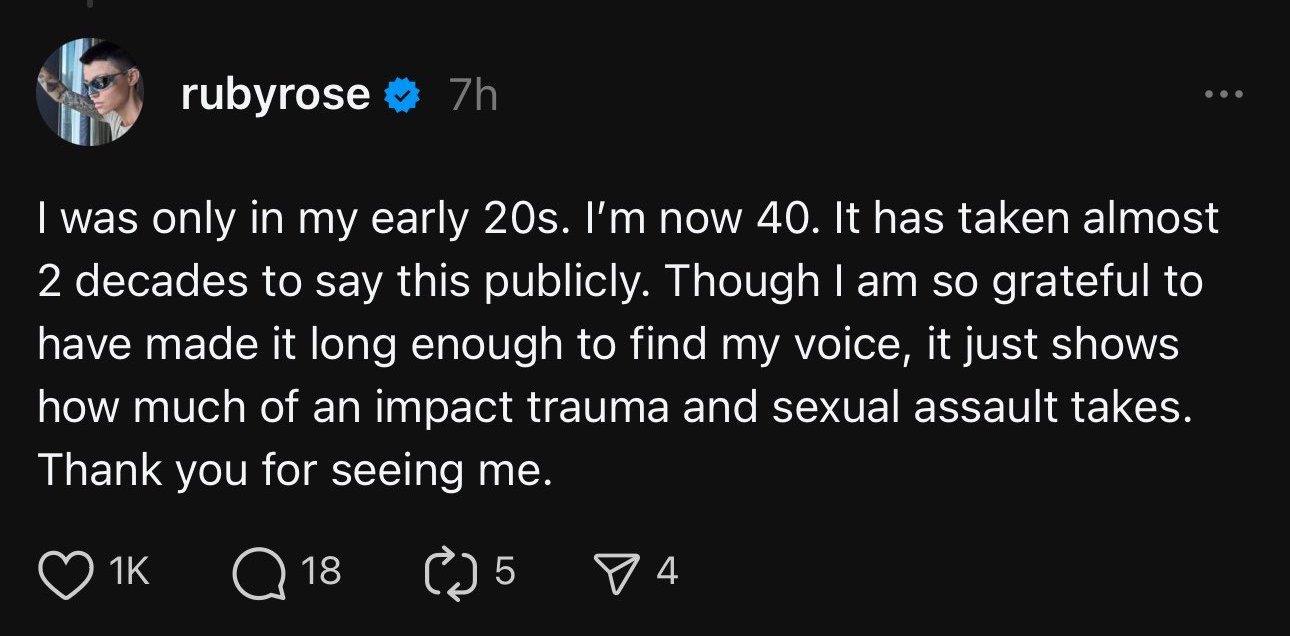Repost using the circular arrows icon
The height and width of the screenshot is (636, 1290).
[448, 573]
